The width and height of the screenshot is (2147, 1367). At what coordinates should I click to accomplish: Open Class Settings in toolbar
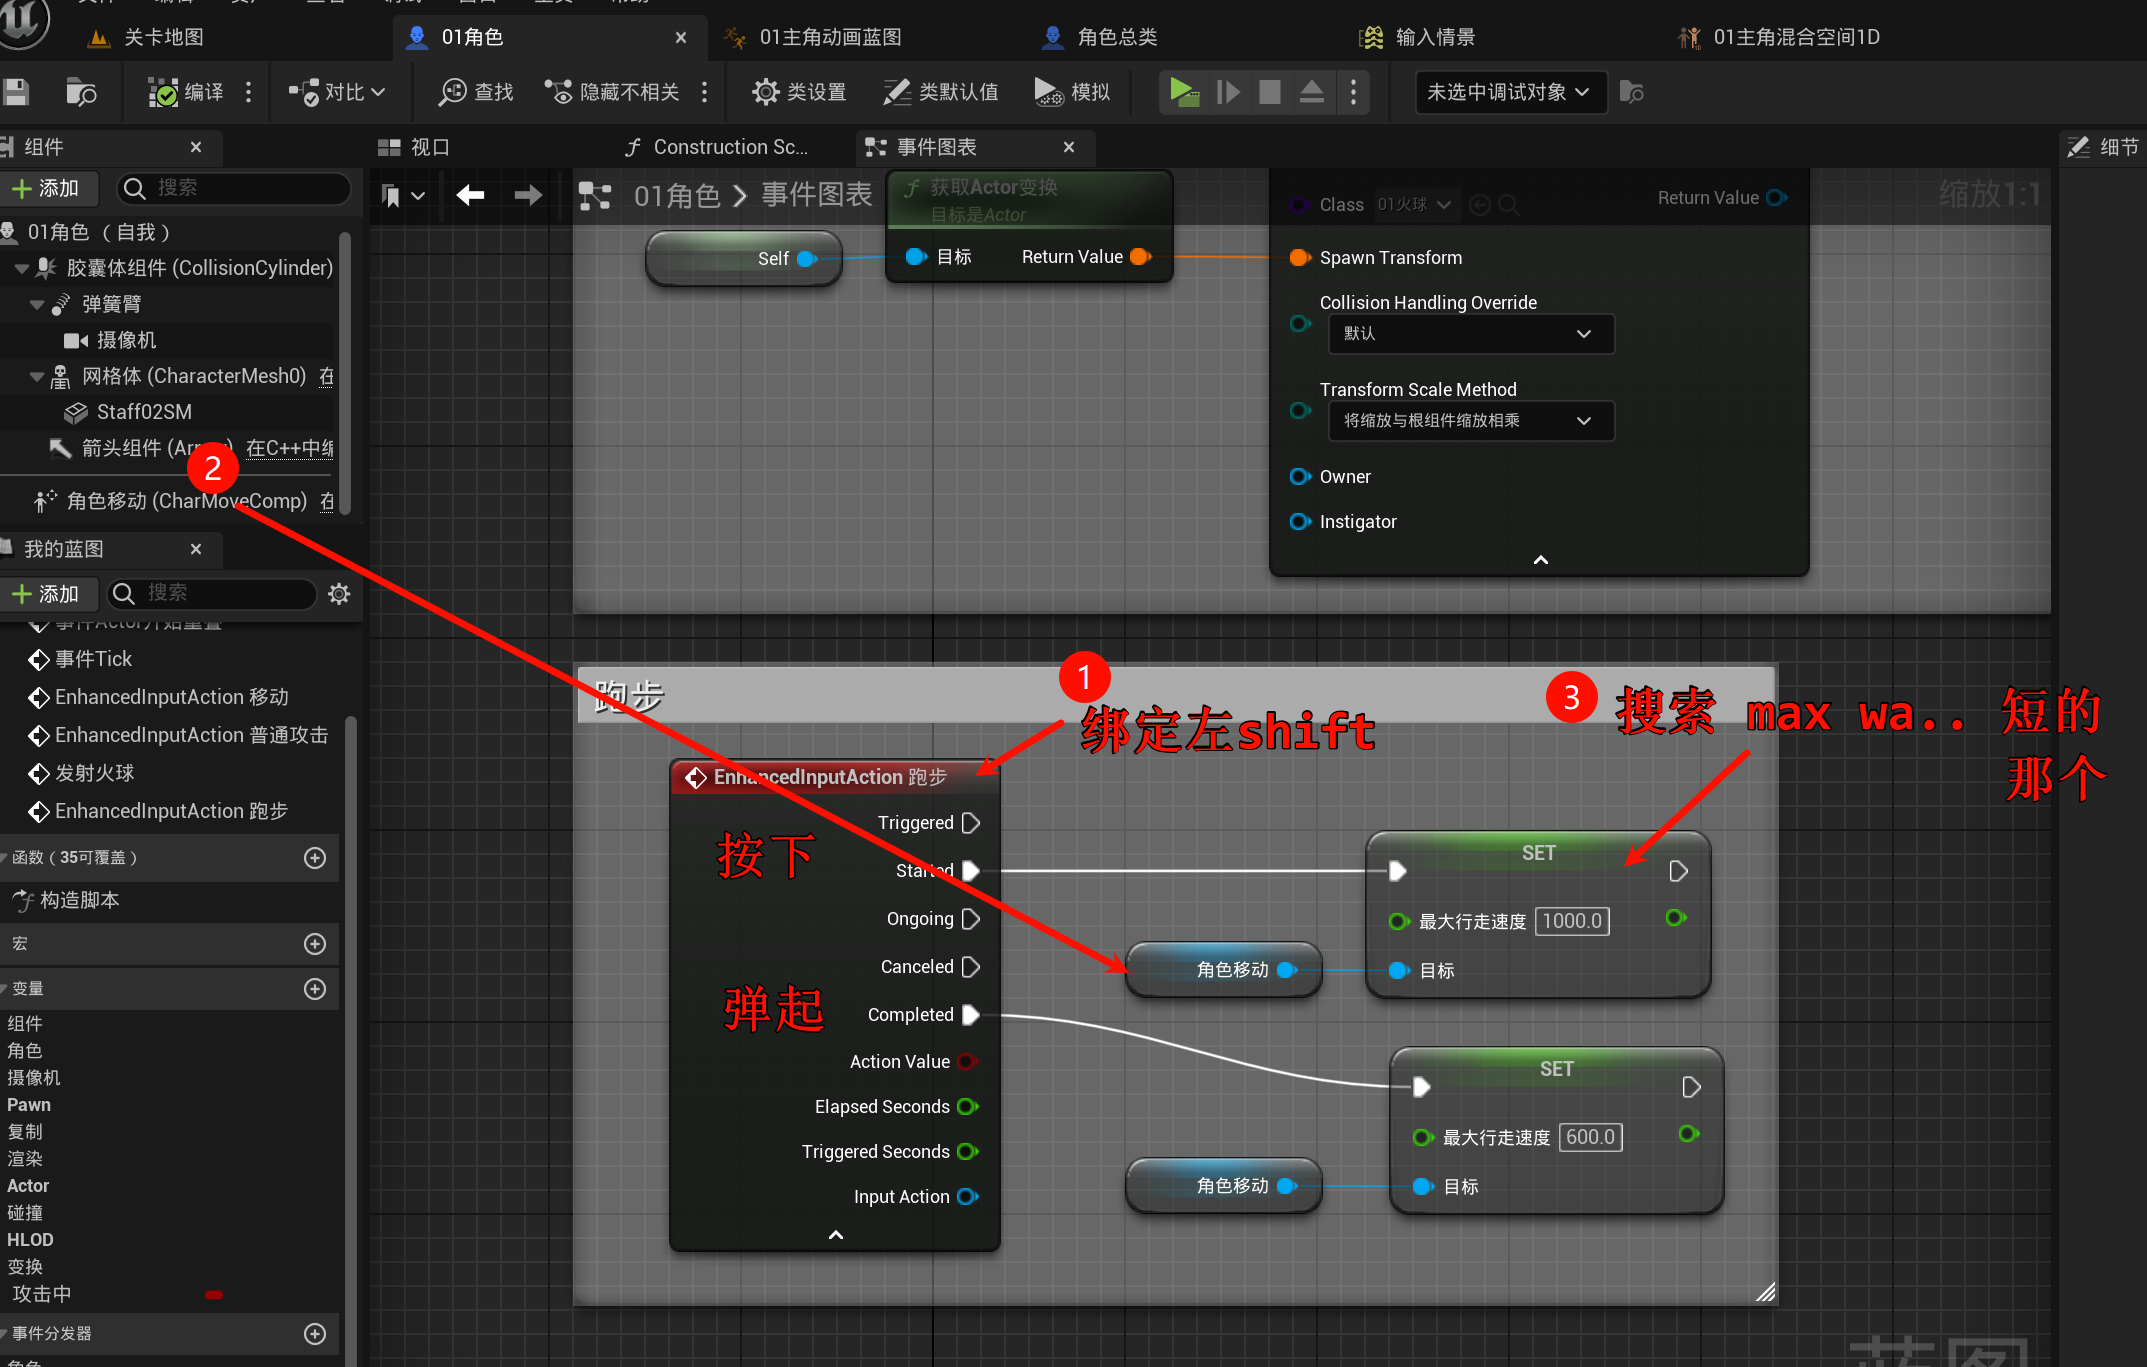click(799, 92)
